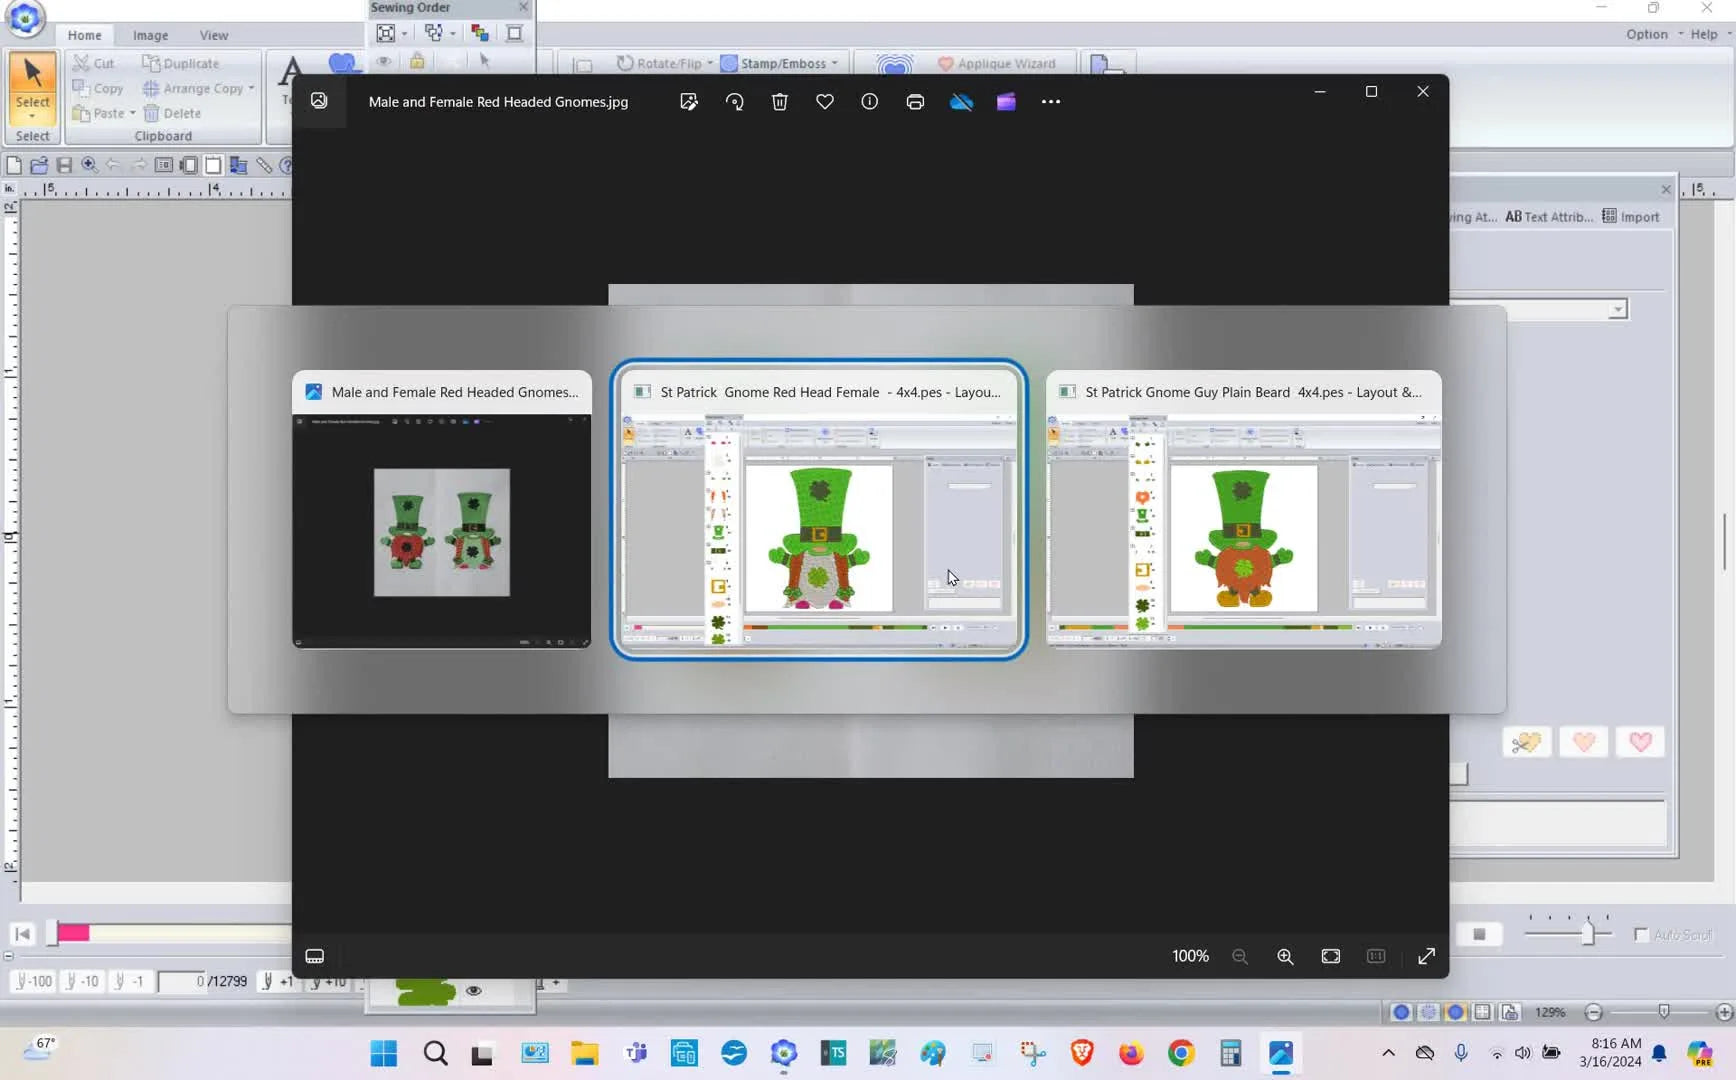Viewport: 1736px width, 1080px height.
Task: Step forward 1 stitch
Action: tap(278, 981)
